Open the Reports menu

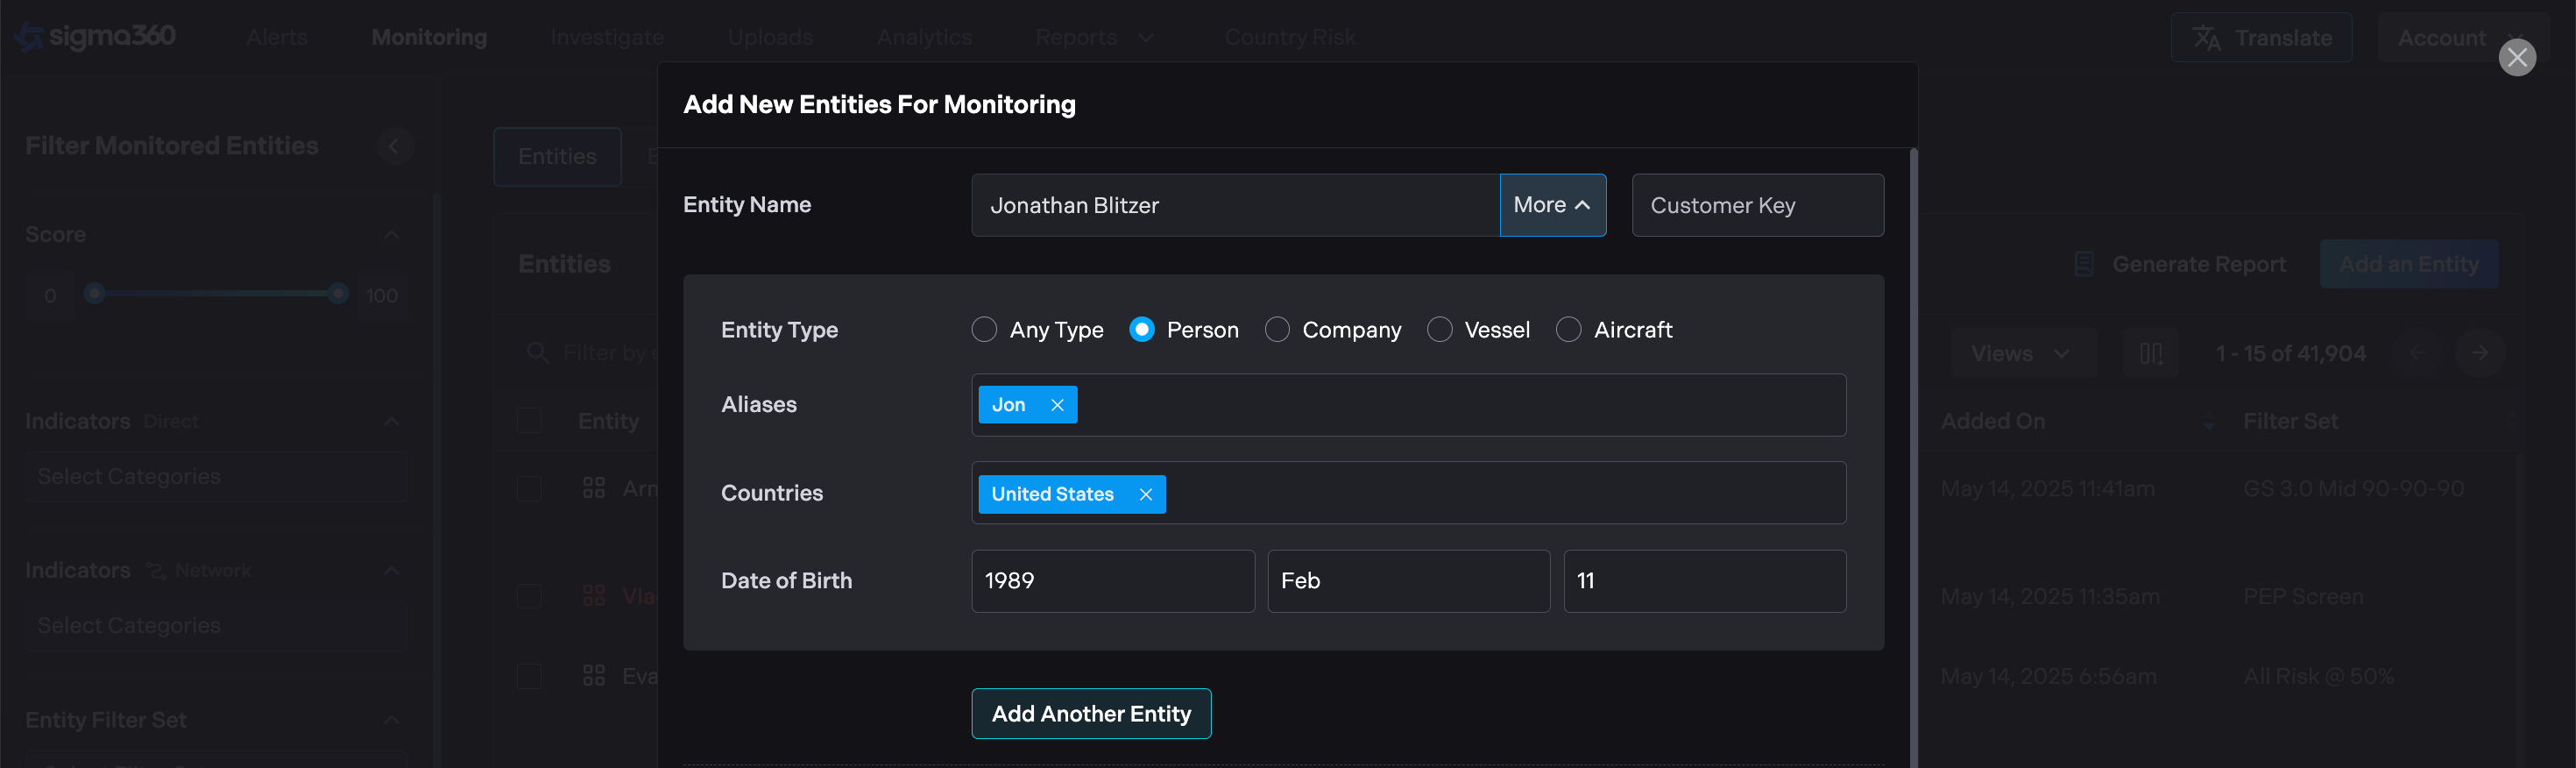point(1094,38)
